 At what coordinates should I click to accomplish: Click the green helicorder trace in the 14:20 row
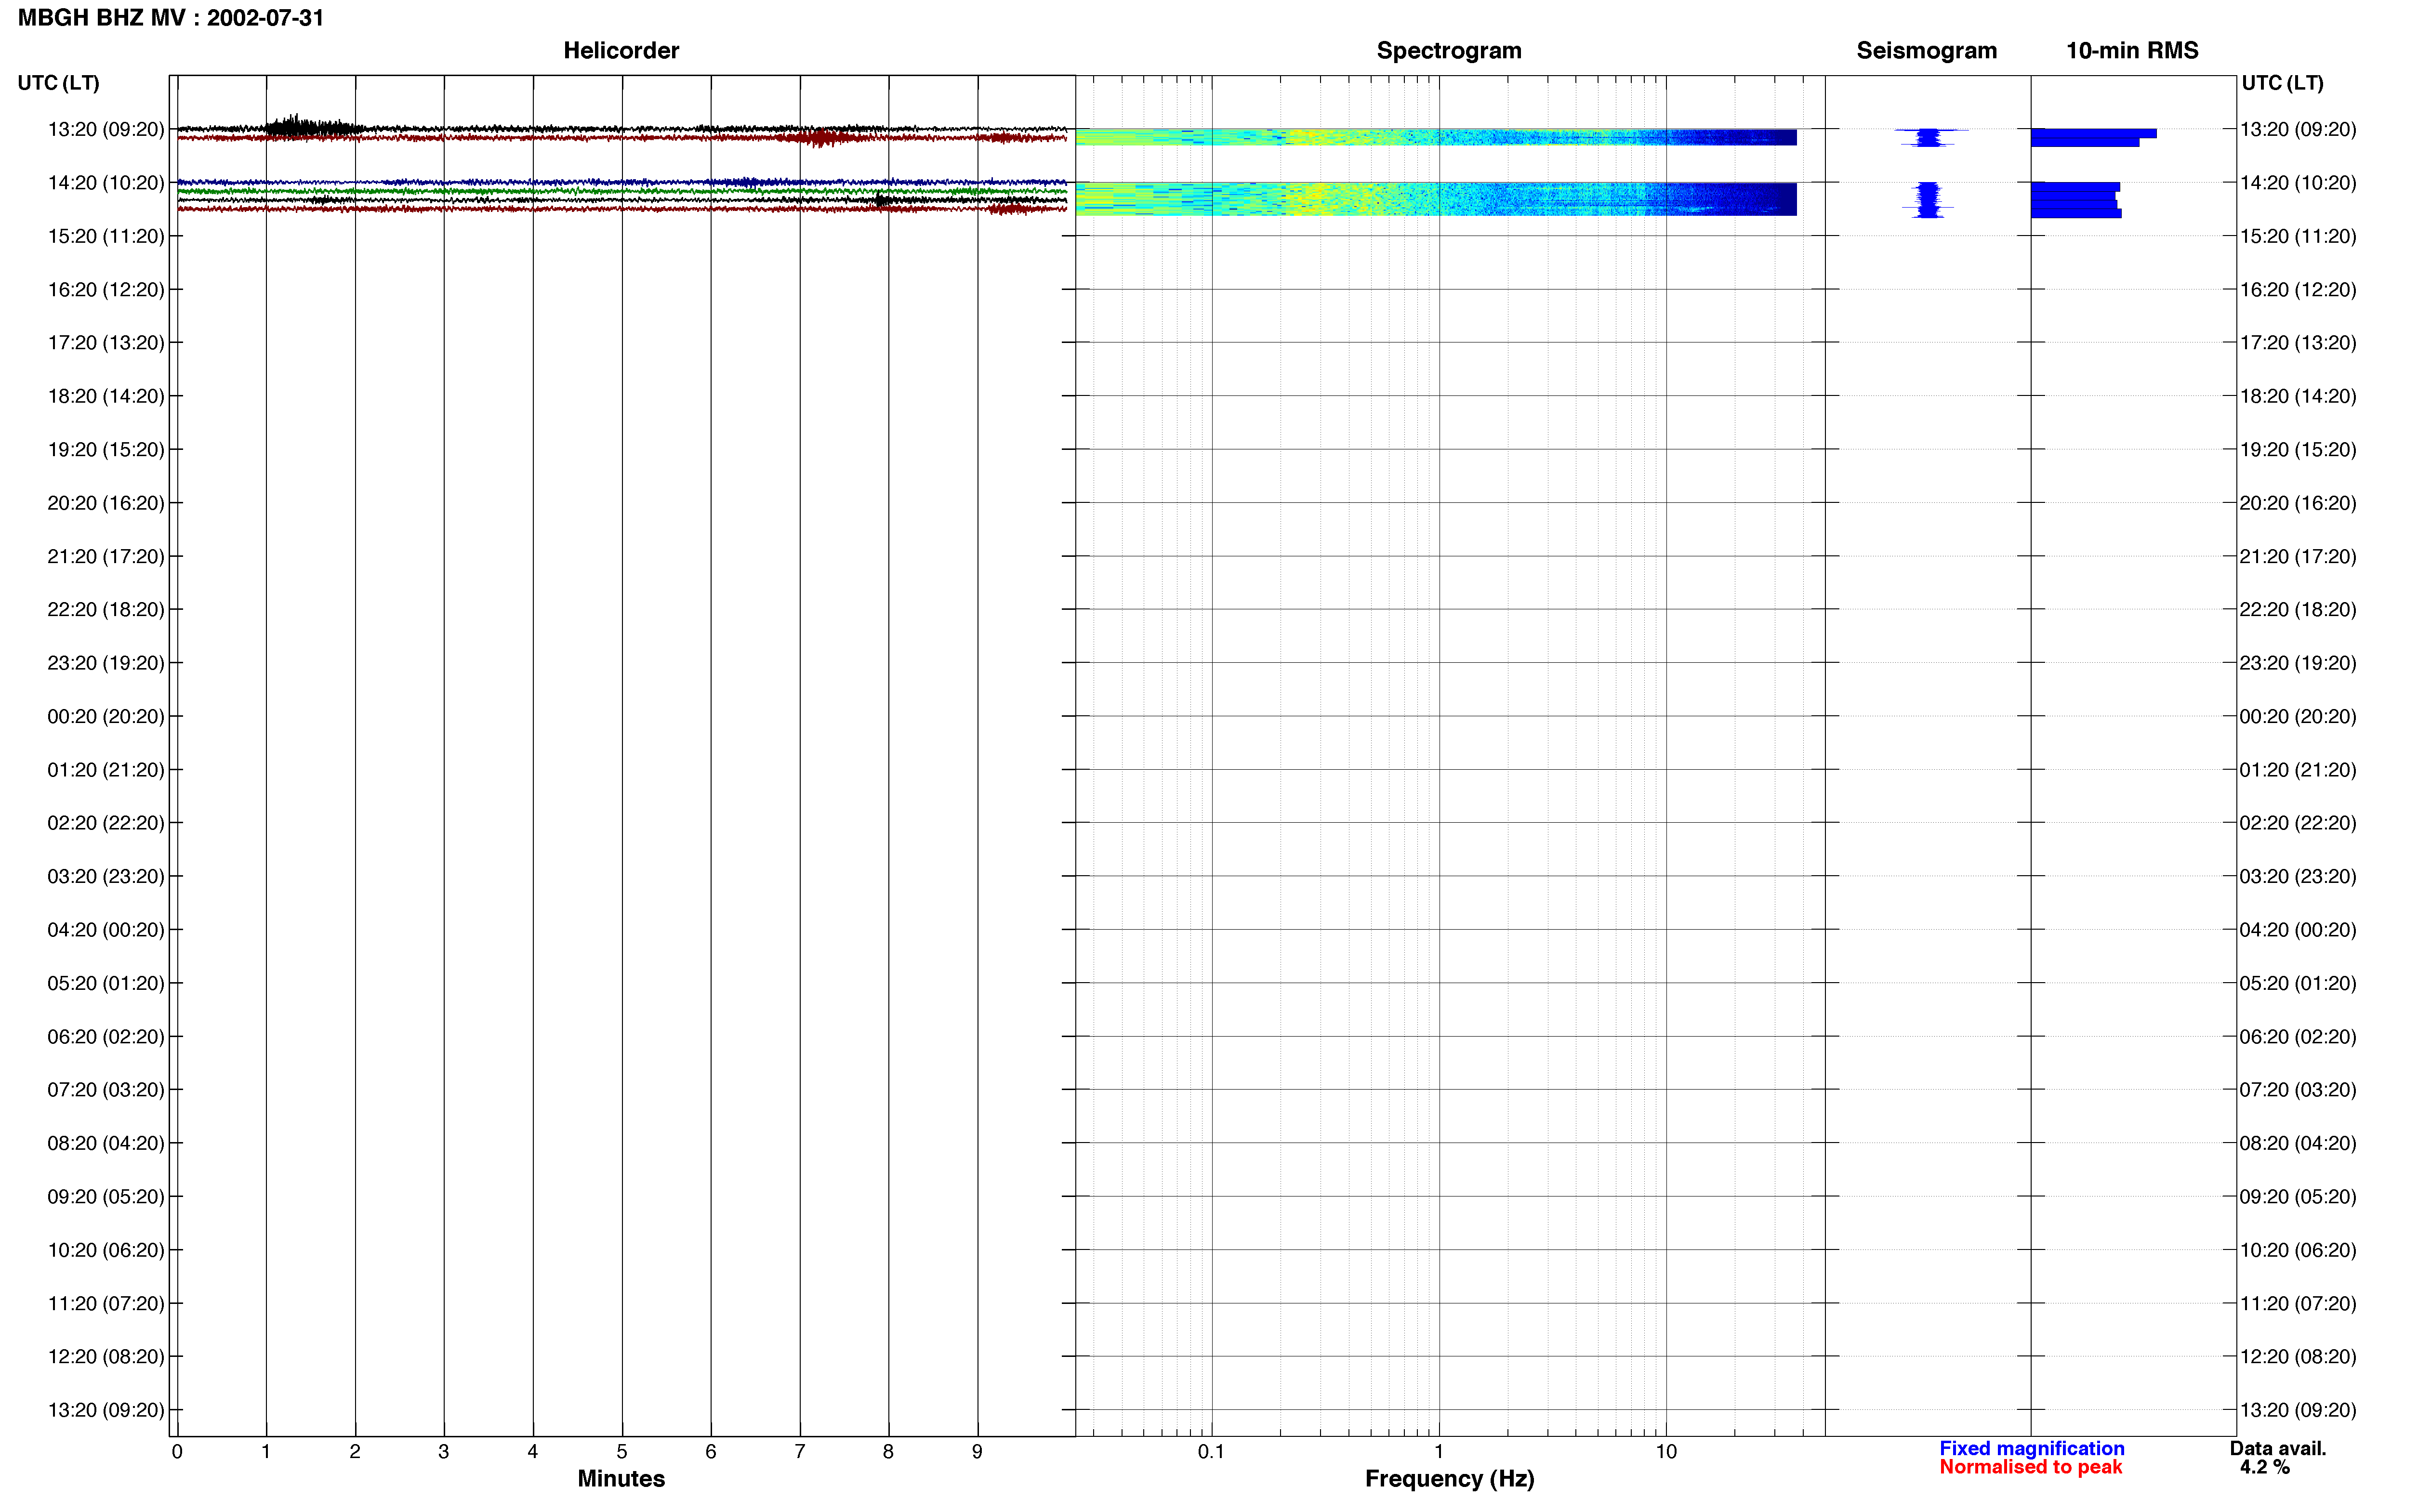pyautogui.click(x=621, y=191)
